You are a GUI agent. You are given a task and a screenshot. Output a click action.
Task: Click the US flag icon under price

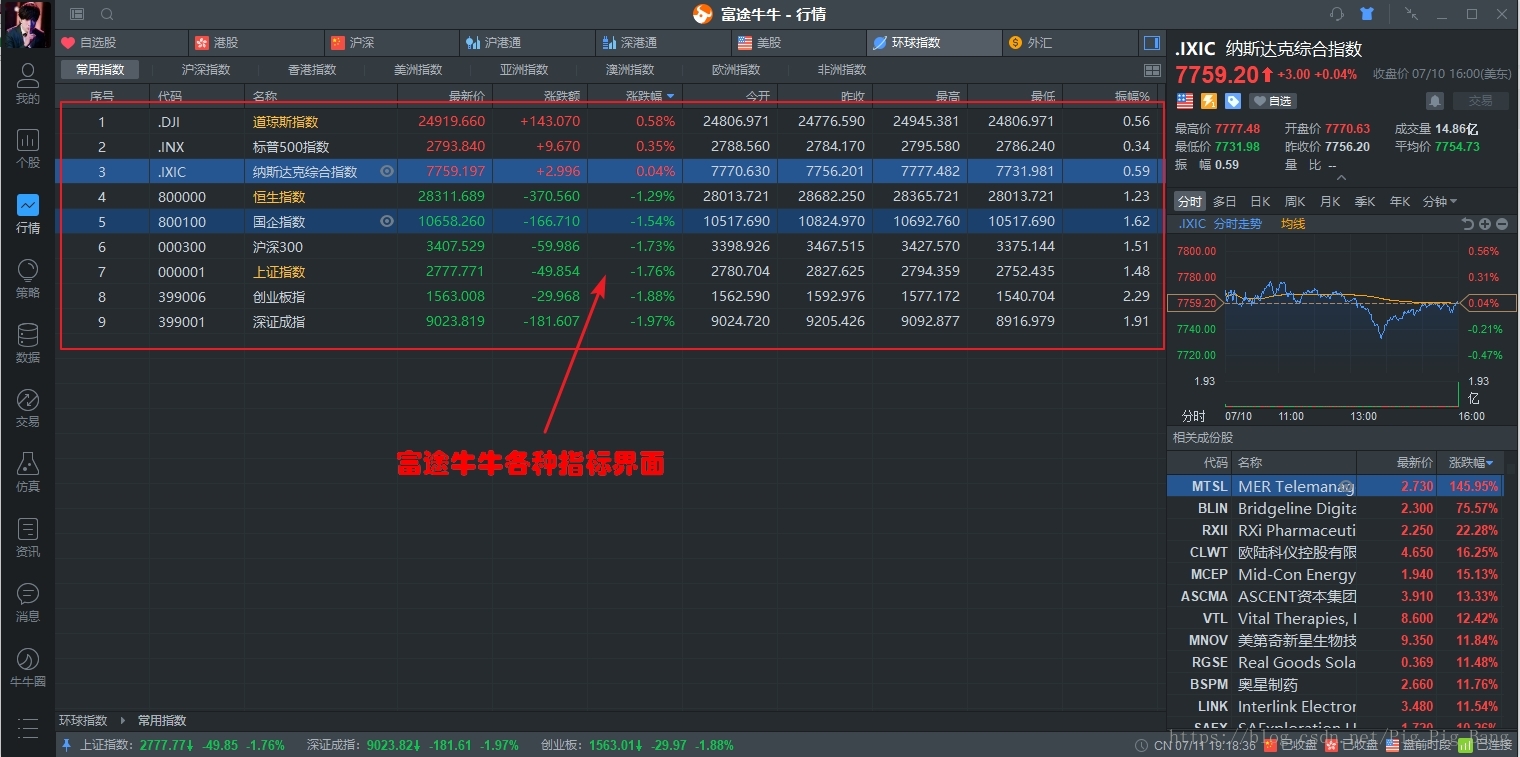(x=1185, y=101)
